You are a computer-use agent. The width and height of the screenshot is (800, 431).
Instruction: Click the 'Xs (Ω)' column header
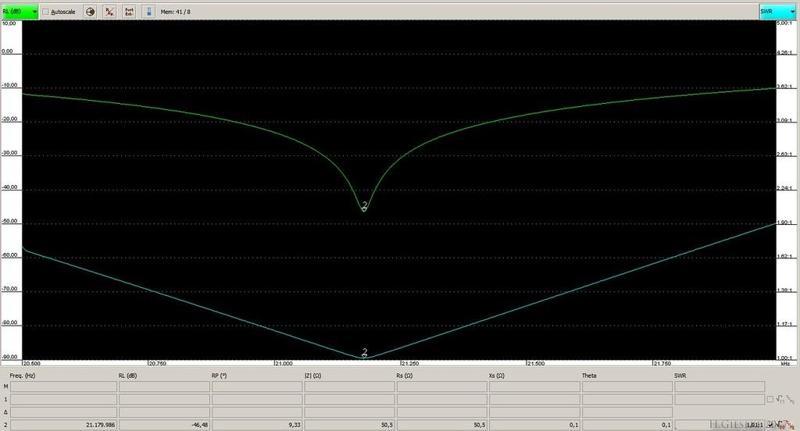pyautogui.click(x=496, y=375)
